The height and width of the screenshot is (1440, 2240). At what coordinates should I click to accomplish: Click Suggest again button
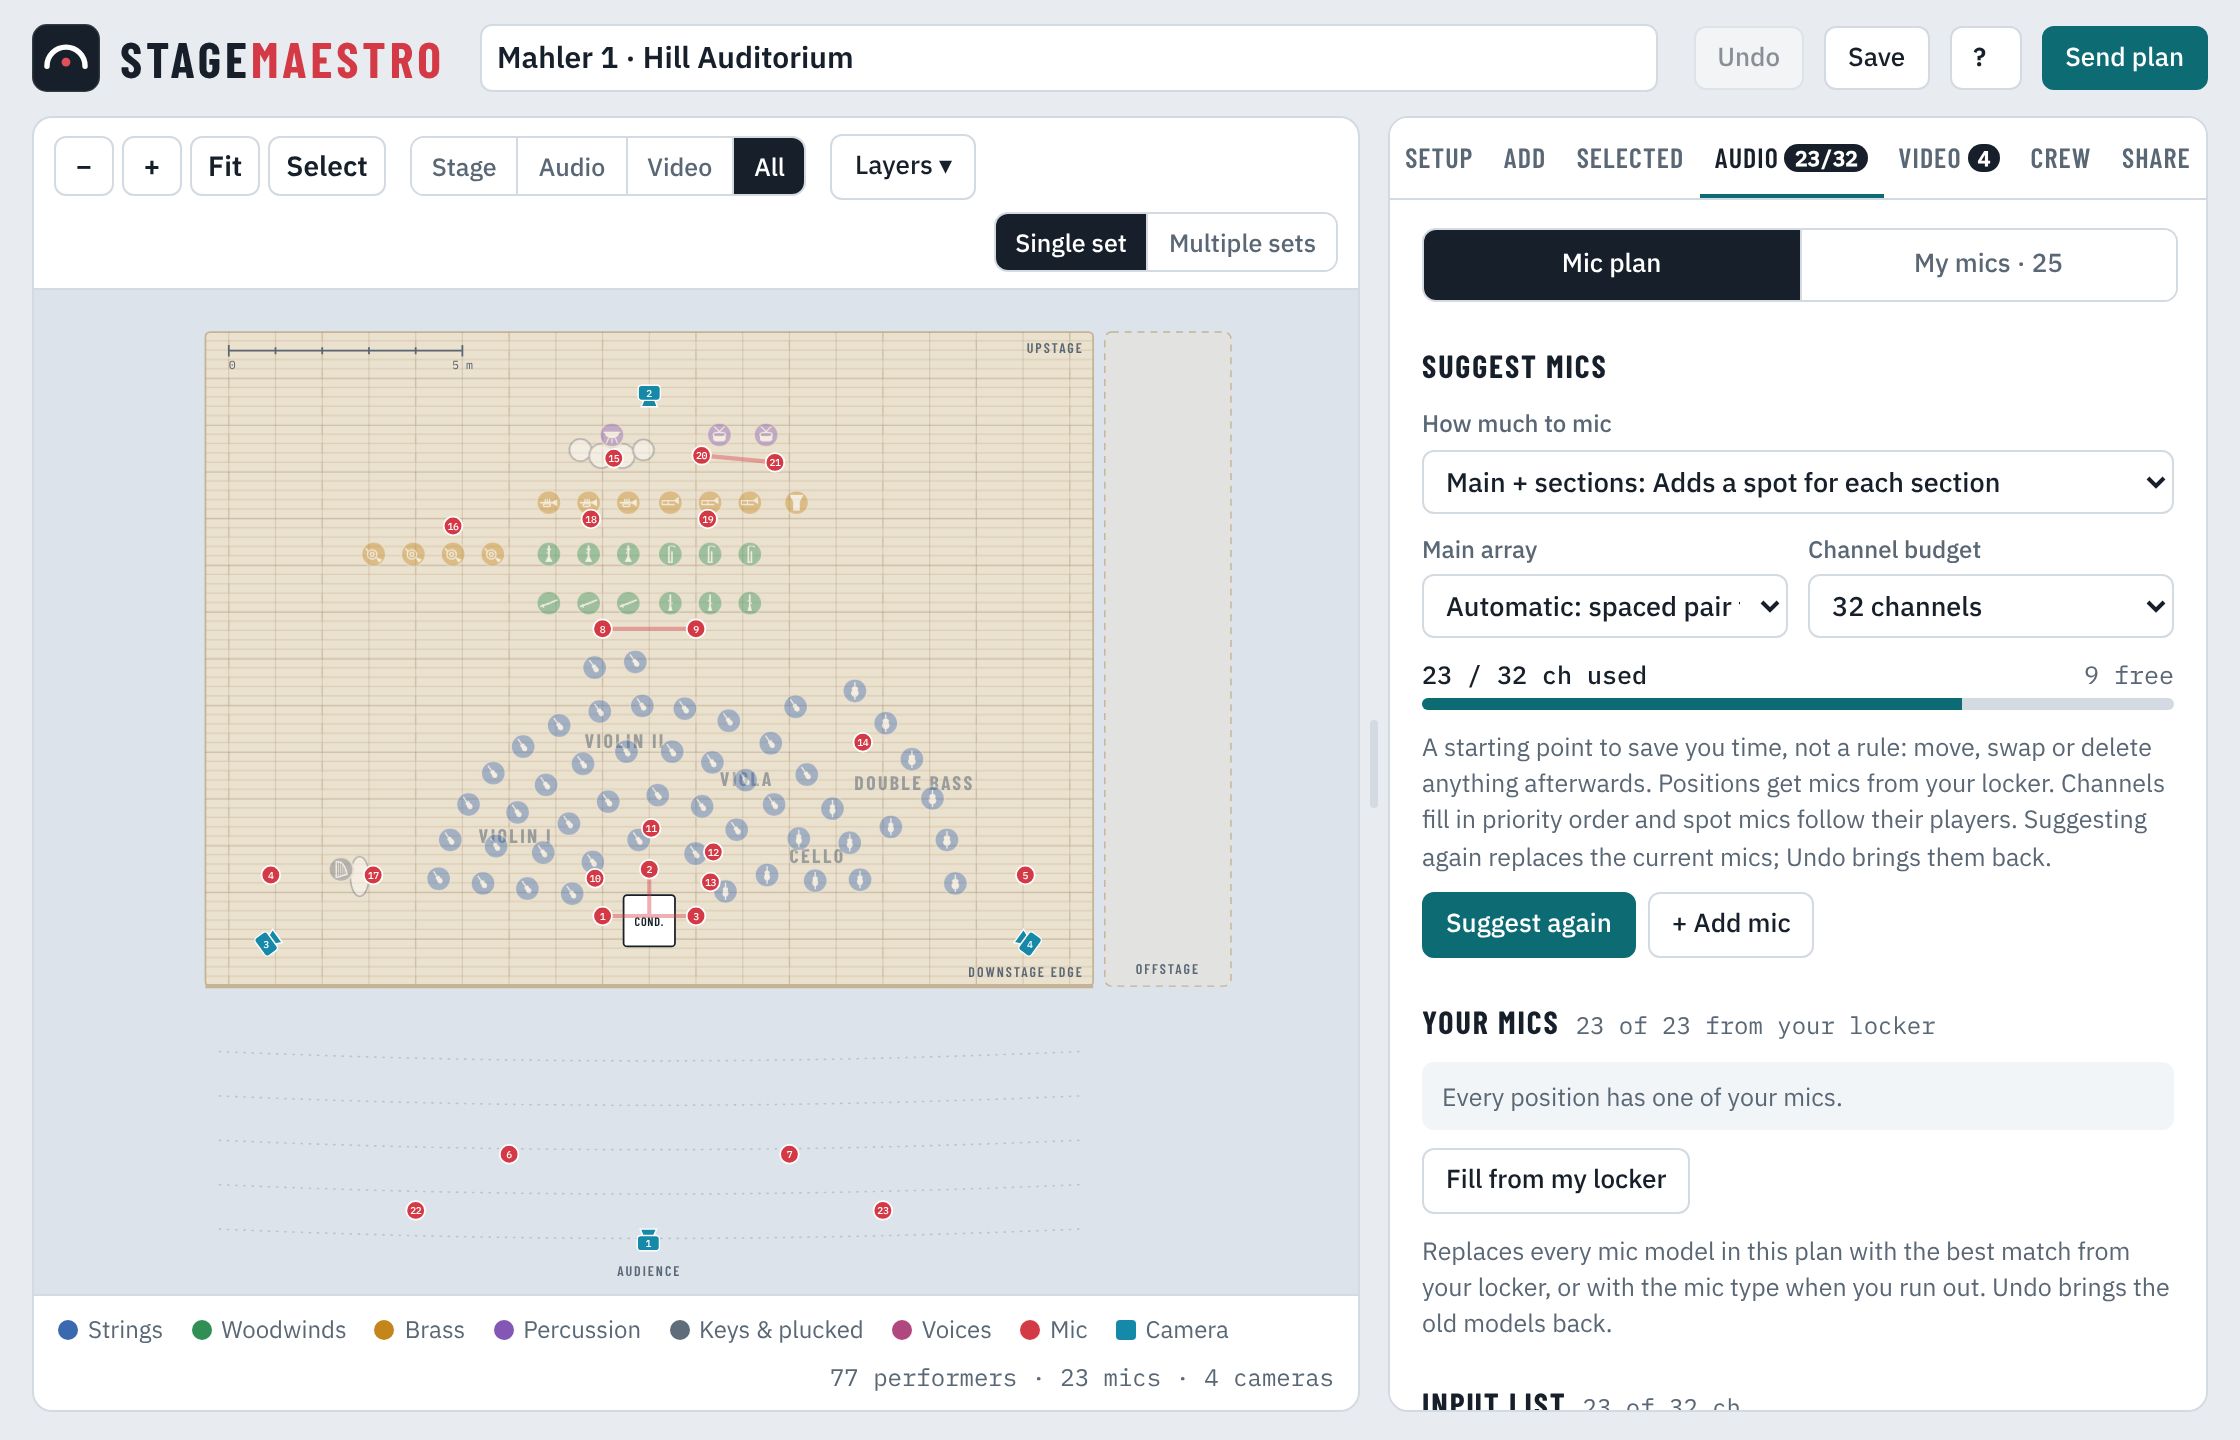pyautogui.click(x=1529, y=924)
